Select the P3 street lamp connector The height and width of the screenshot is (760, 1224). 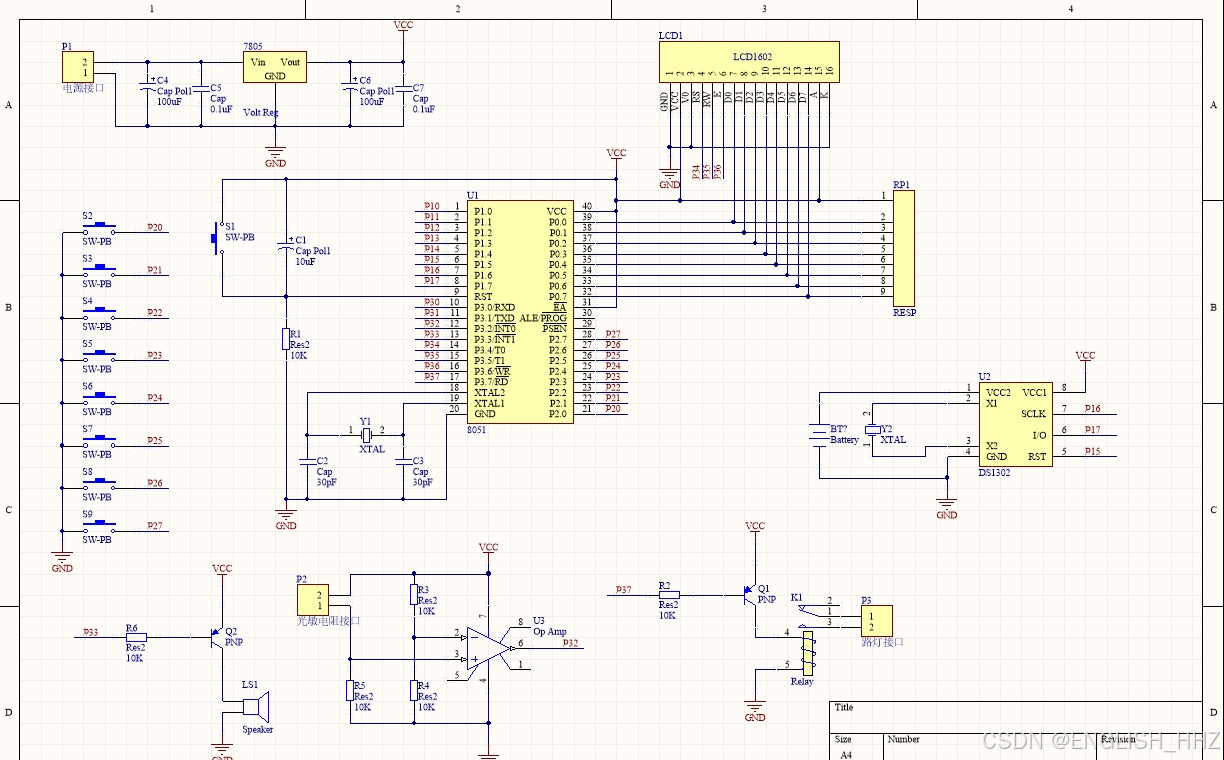click(878, 621)
